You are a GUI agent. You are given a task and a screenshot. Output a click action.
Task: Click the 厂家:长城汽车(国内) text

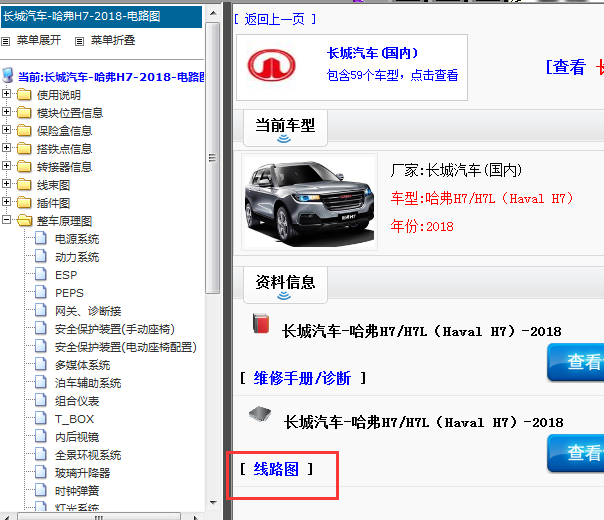456,170
